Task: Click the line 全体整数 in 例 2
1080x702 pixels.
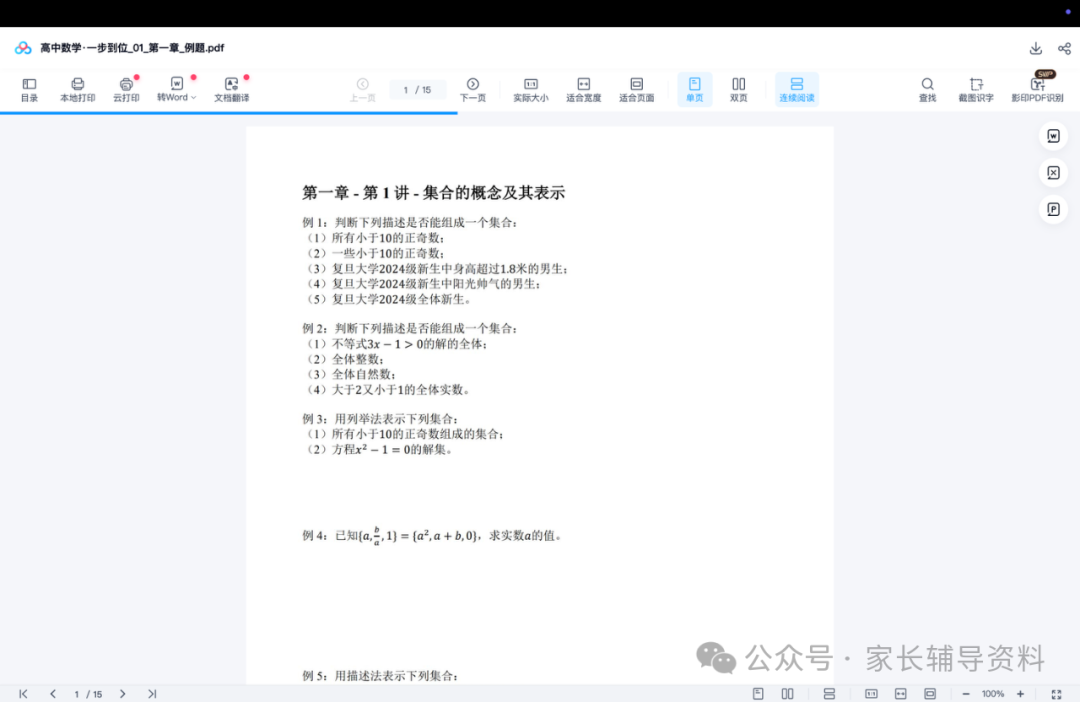Action: (x=343, y=359)
